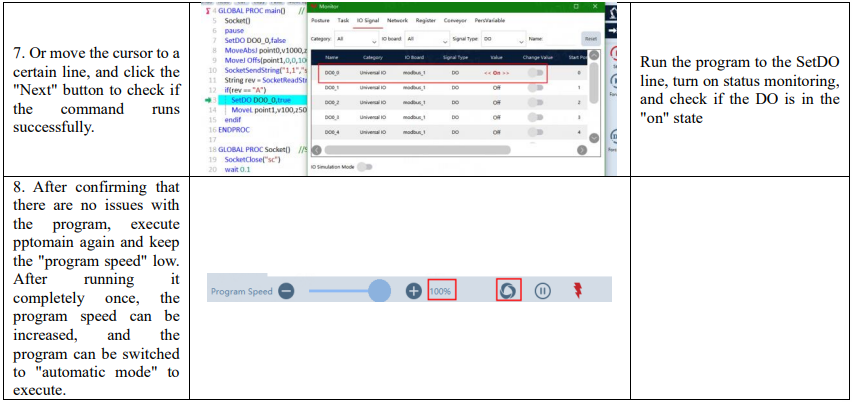Click the IO Board column header

click(414, 56)
